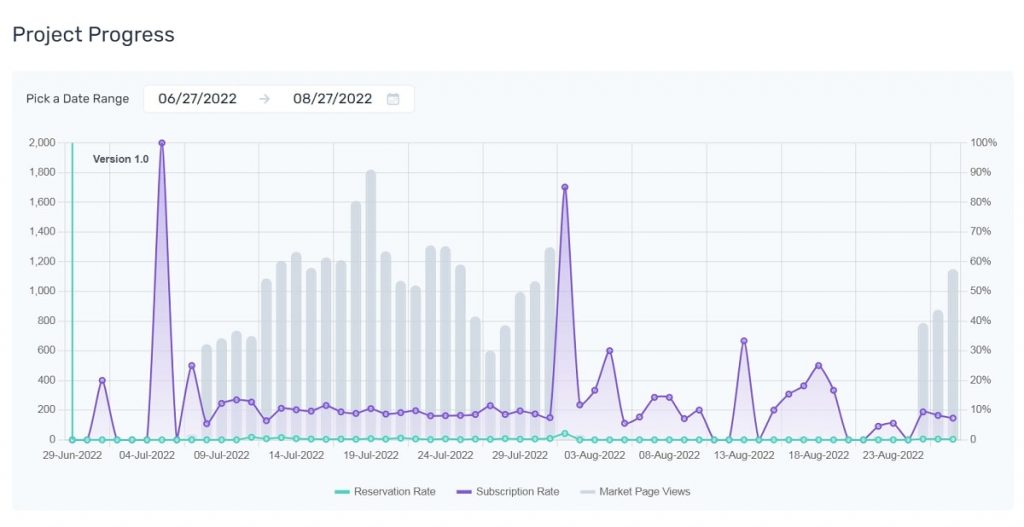
Task: Select the subscription peak on 13-Aug
Action: (744, 341)
